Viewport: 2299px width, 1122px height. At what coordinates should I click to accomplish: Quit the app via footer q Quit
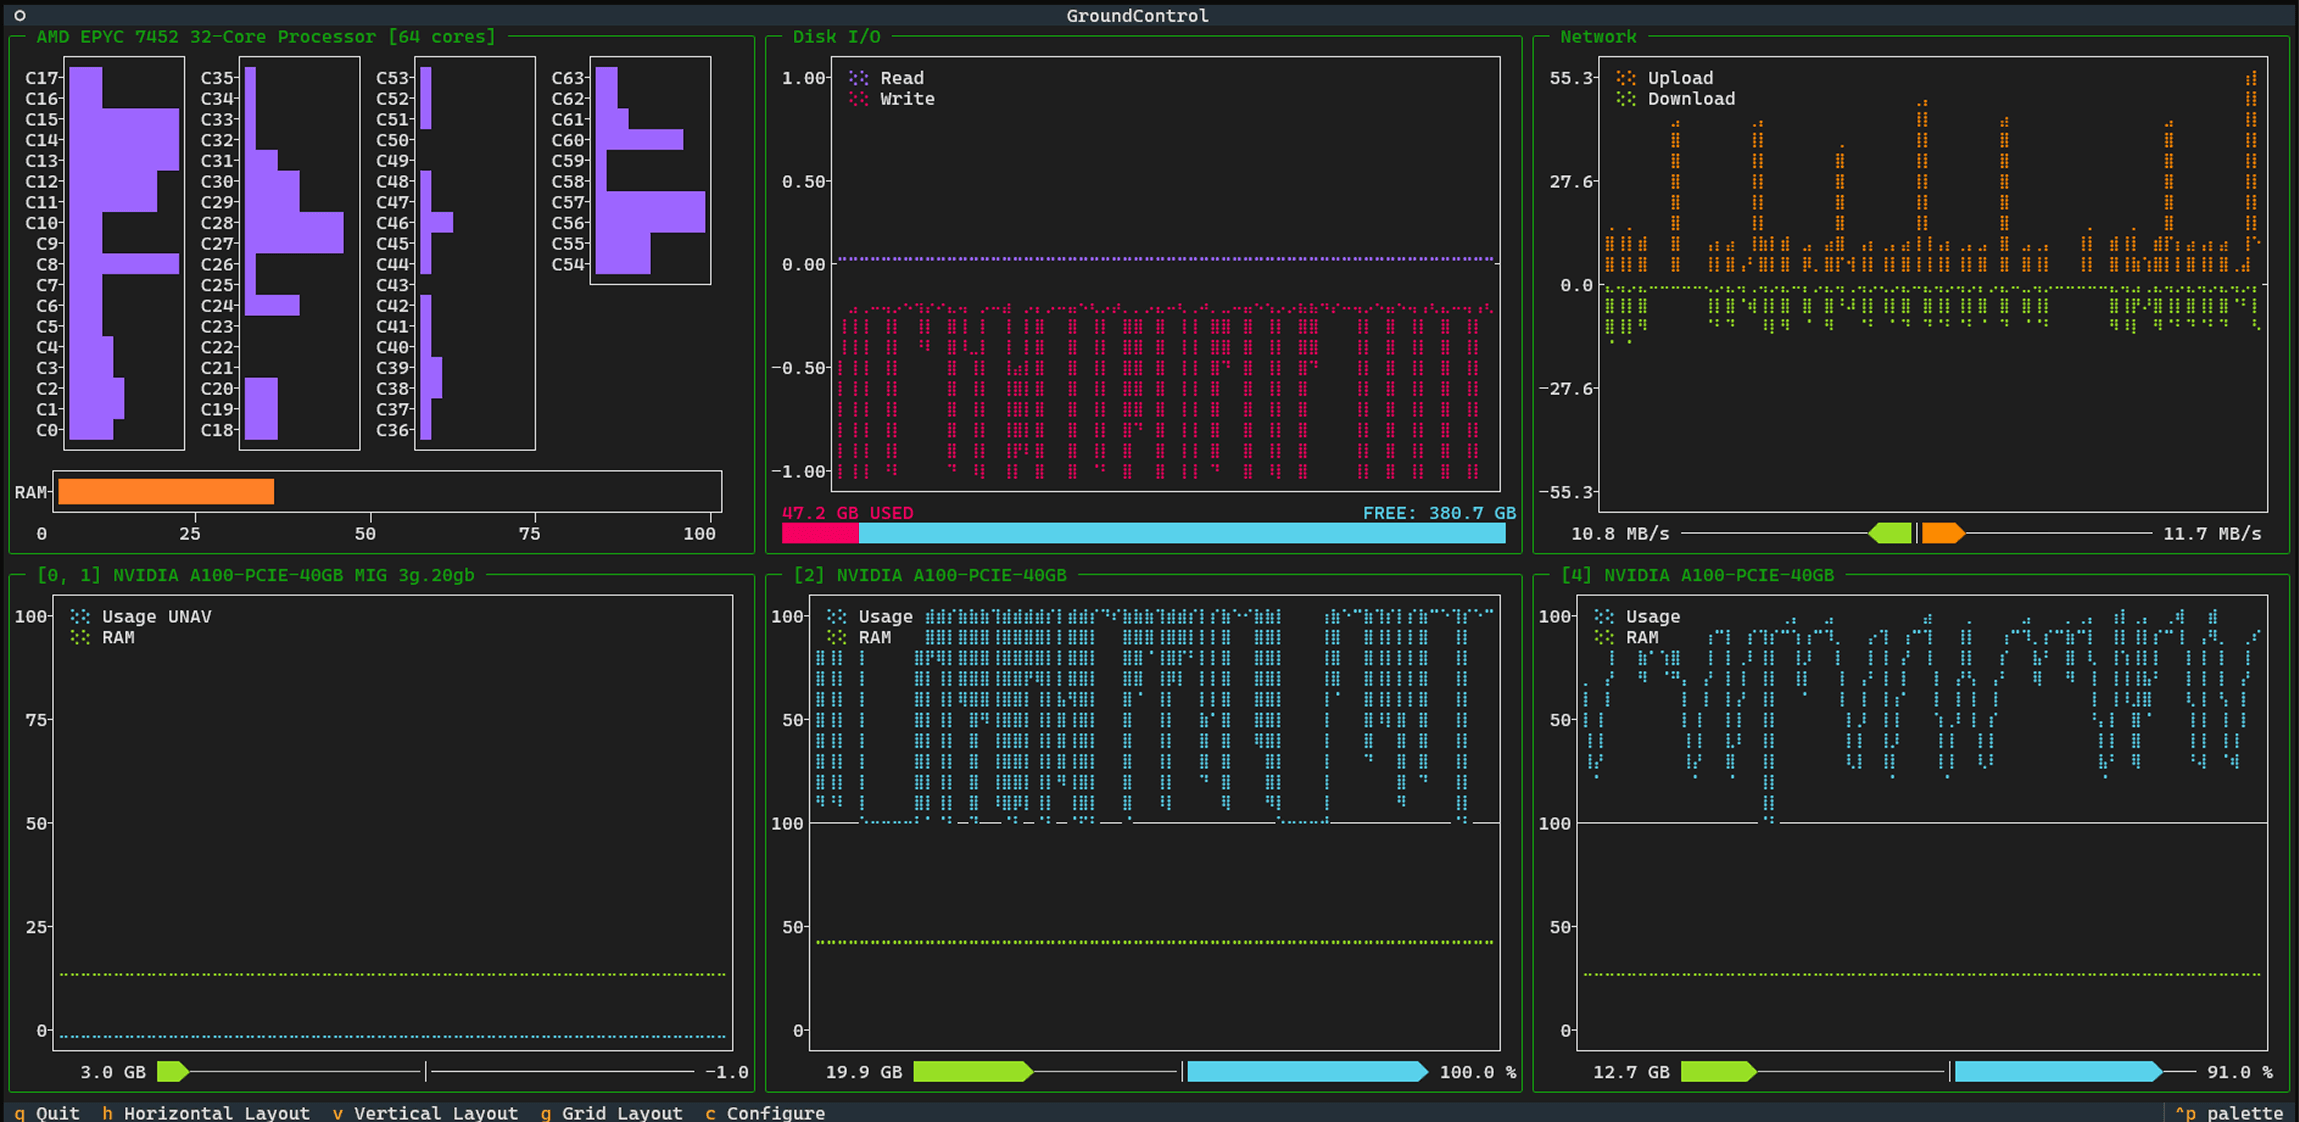tap(47, 1113)
